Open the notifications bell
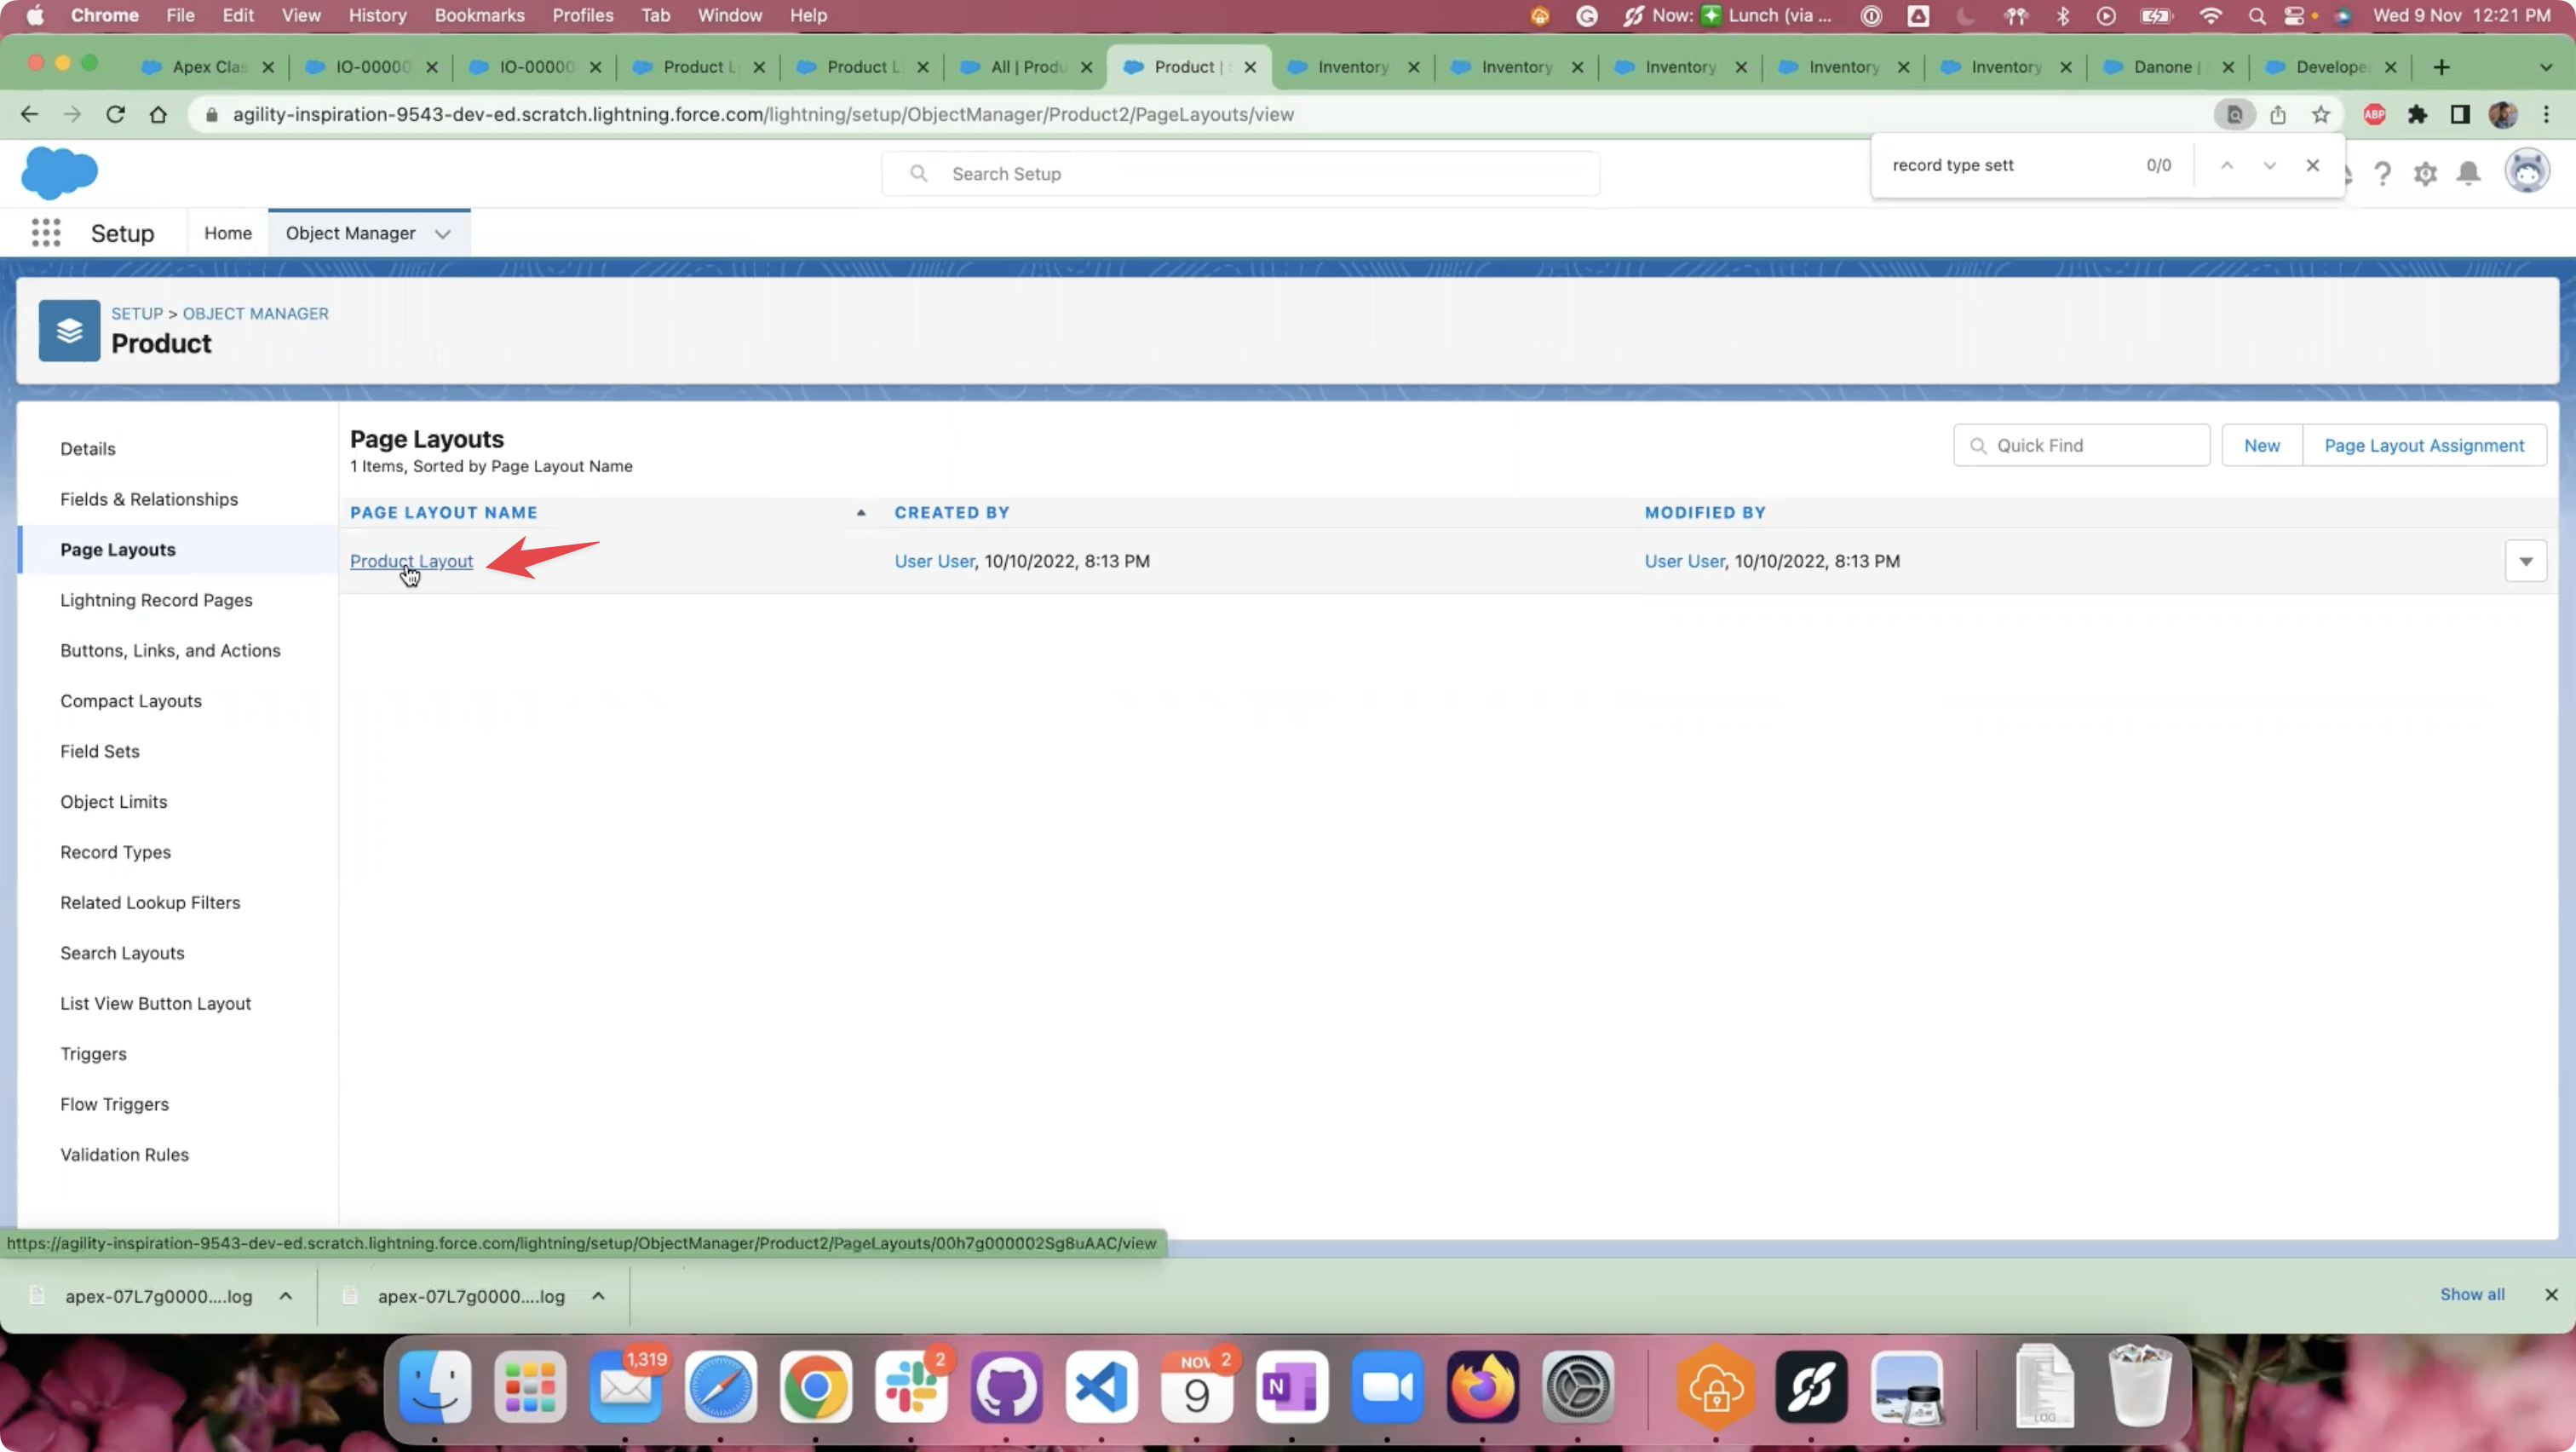This screenshot has height=1452, width=2576. coord(2468,174)
